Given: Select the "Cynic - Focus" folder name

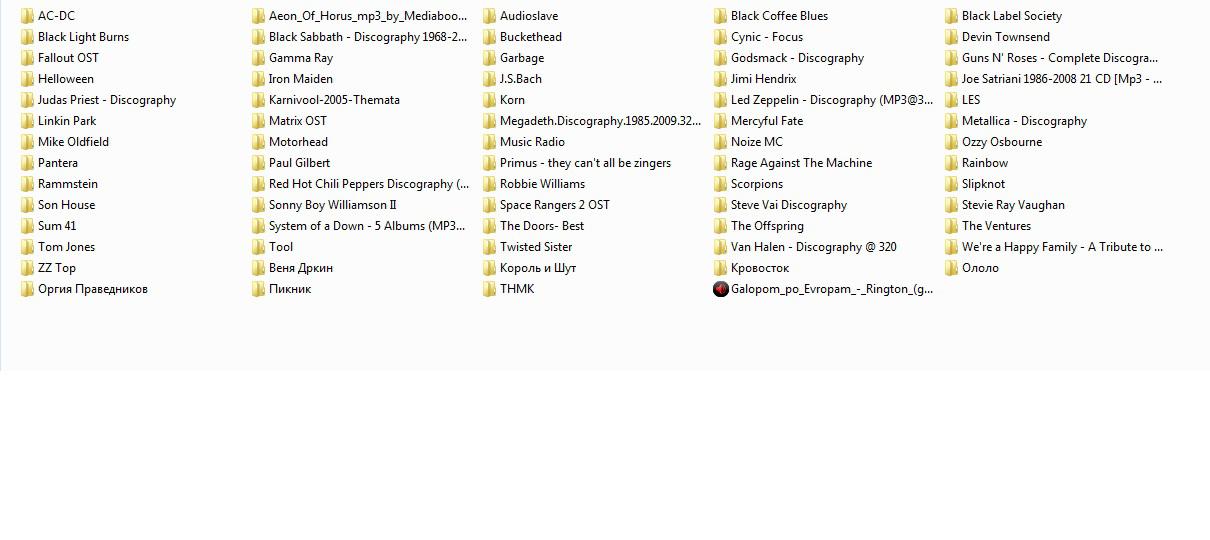Looking at the screenshot, I should click(767, 37).
